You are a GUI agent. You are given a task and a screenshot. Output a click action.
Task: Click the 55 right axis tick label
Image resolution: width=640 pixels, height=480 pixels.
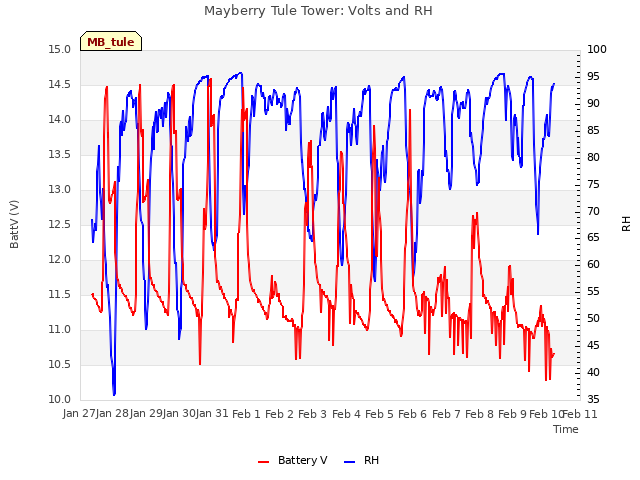[x=593, y=292]
